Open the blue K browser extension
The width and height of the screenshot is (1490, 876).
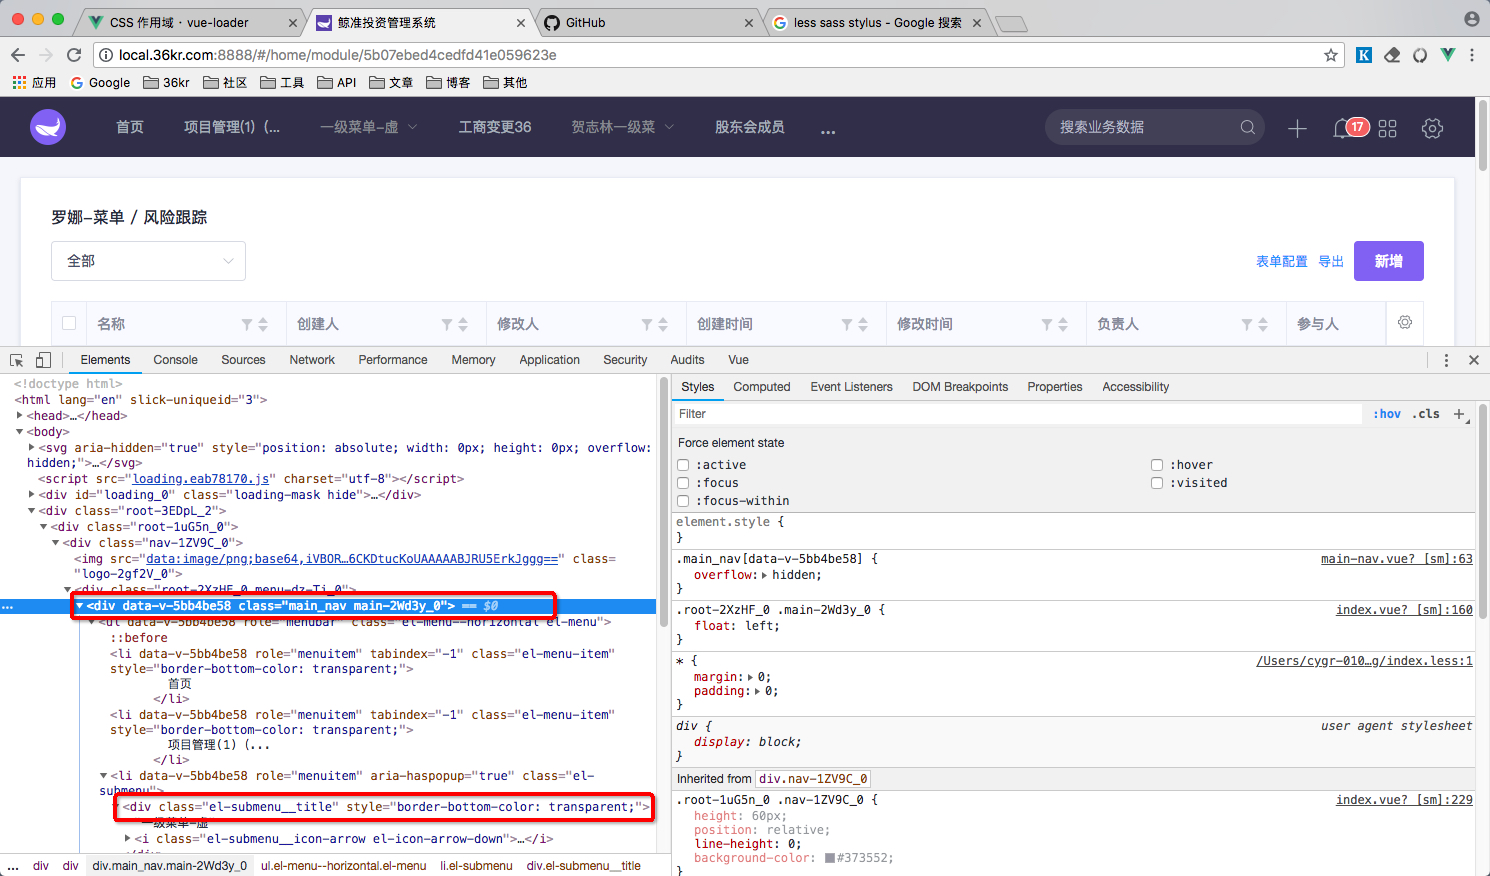(x=1364, y=55)
